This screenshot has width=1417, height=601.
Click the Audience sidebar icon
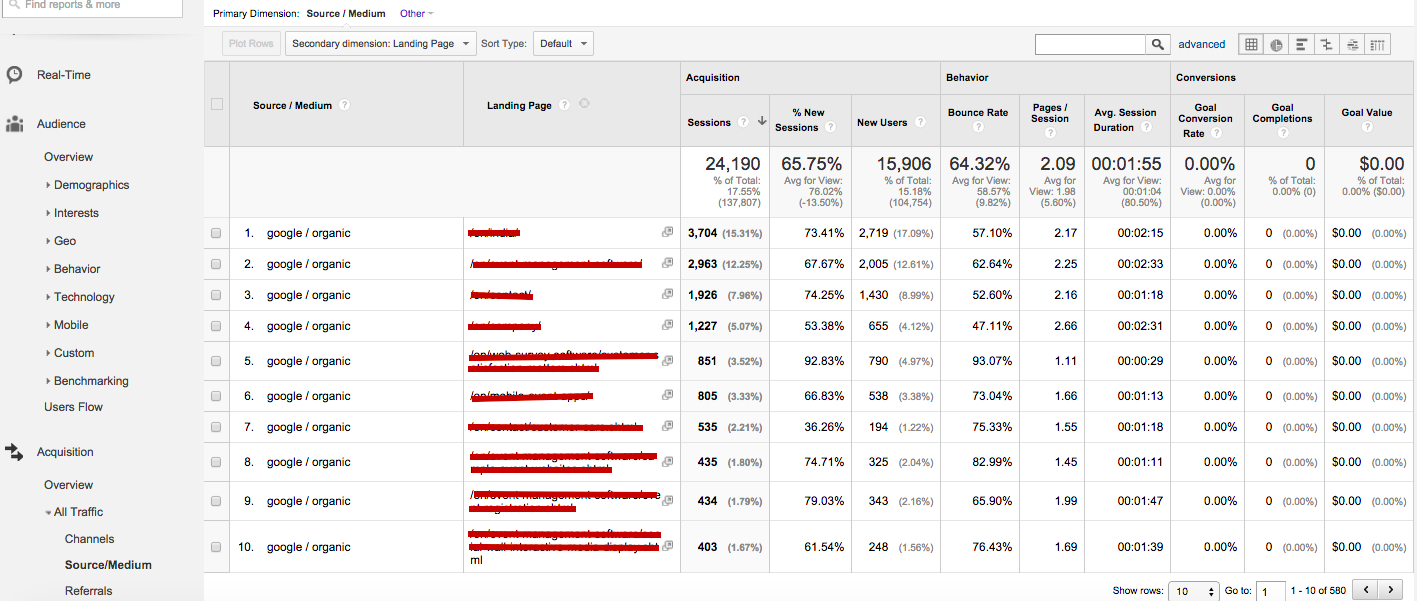click(13, 123)
